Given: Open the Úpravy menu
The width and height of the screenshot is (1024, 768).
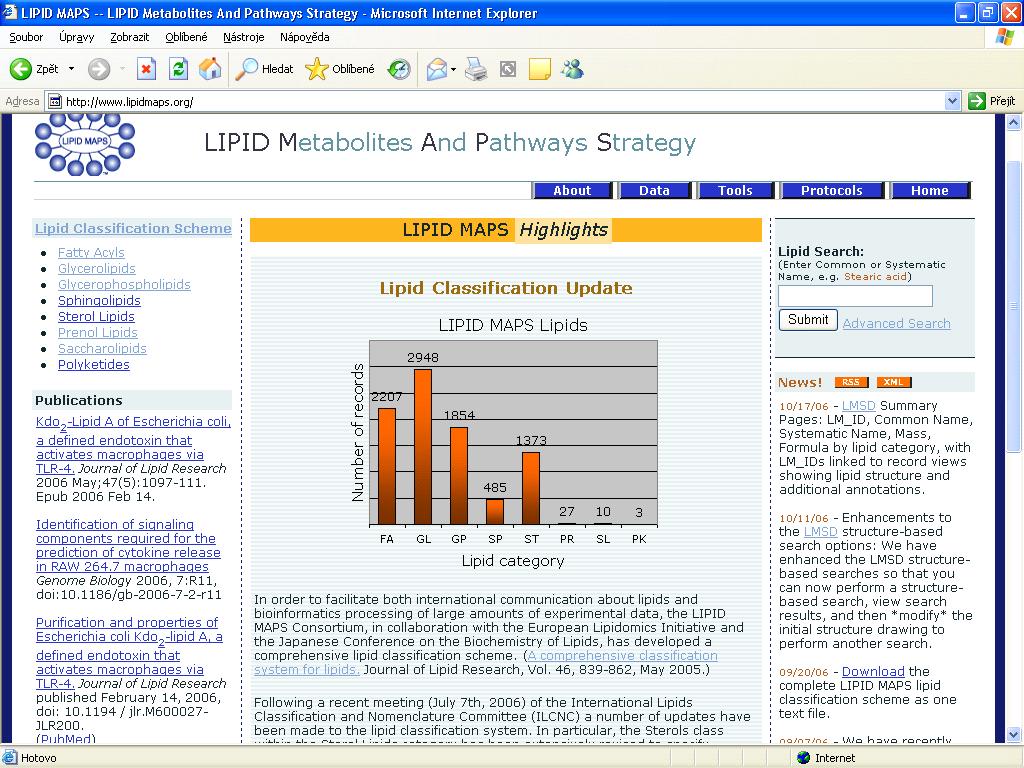Looking at the screenshot, I should [76, 37].
